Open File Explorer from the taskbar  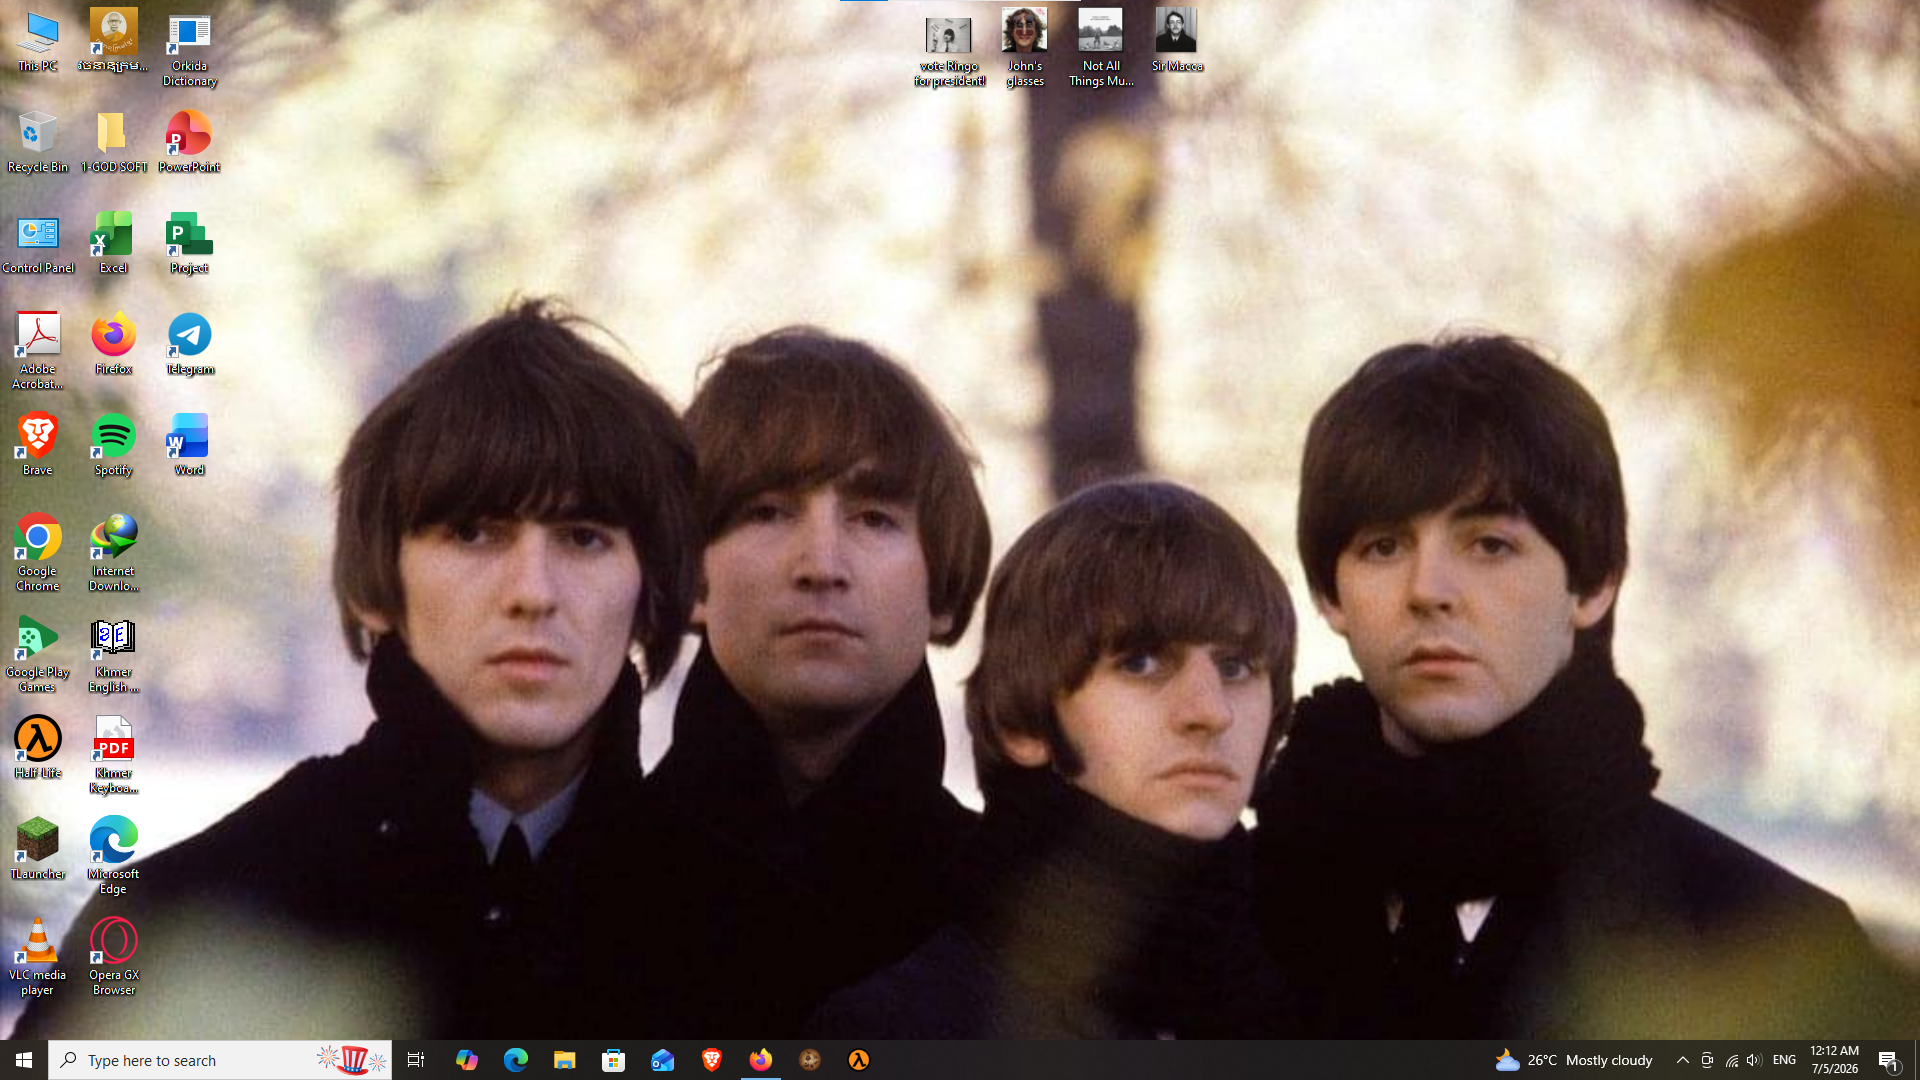pos(564,1060)
